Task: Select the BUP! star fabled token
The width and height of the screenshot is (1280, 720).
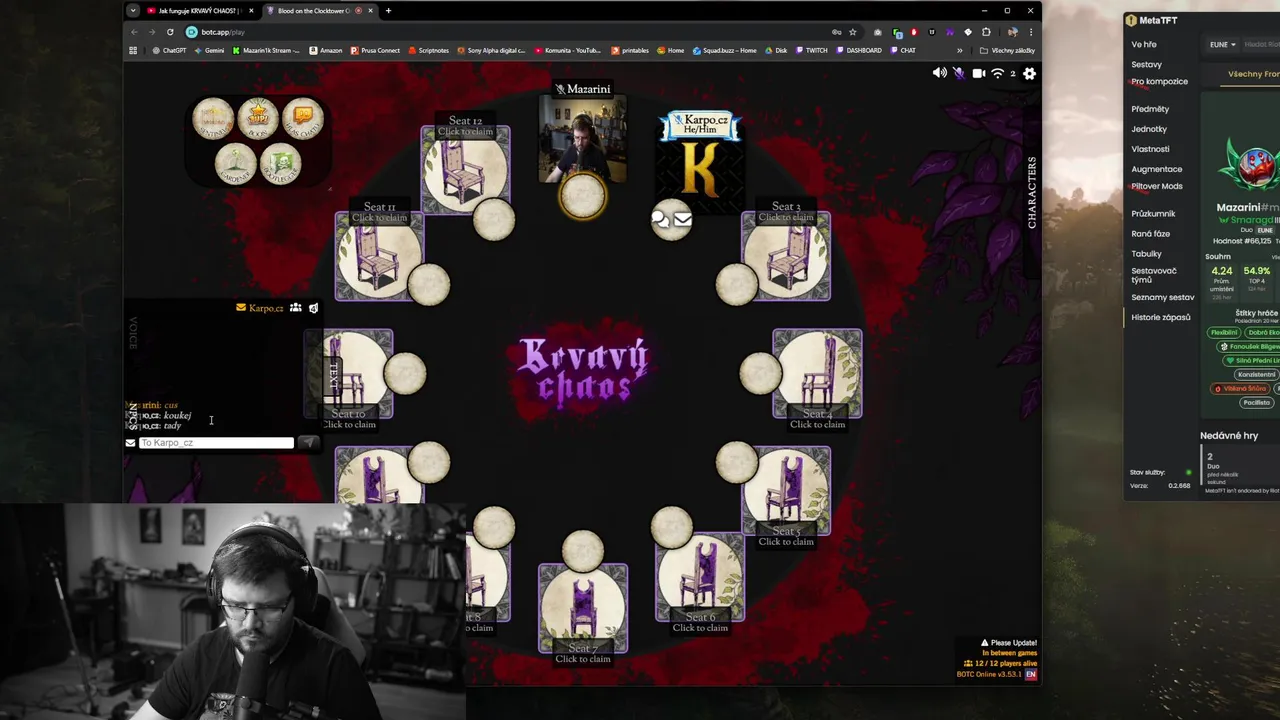Action: 258,120
